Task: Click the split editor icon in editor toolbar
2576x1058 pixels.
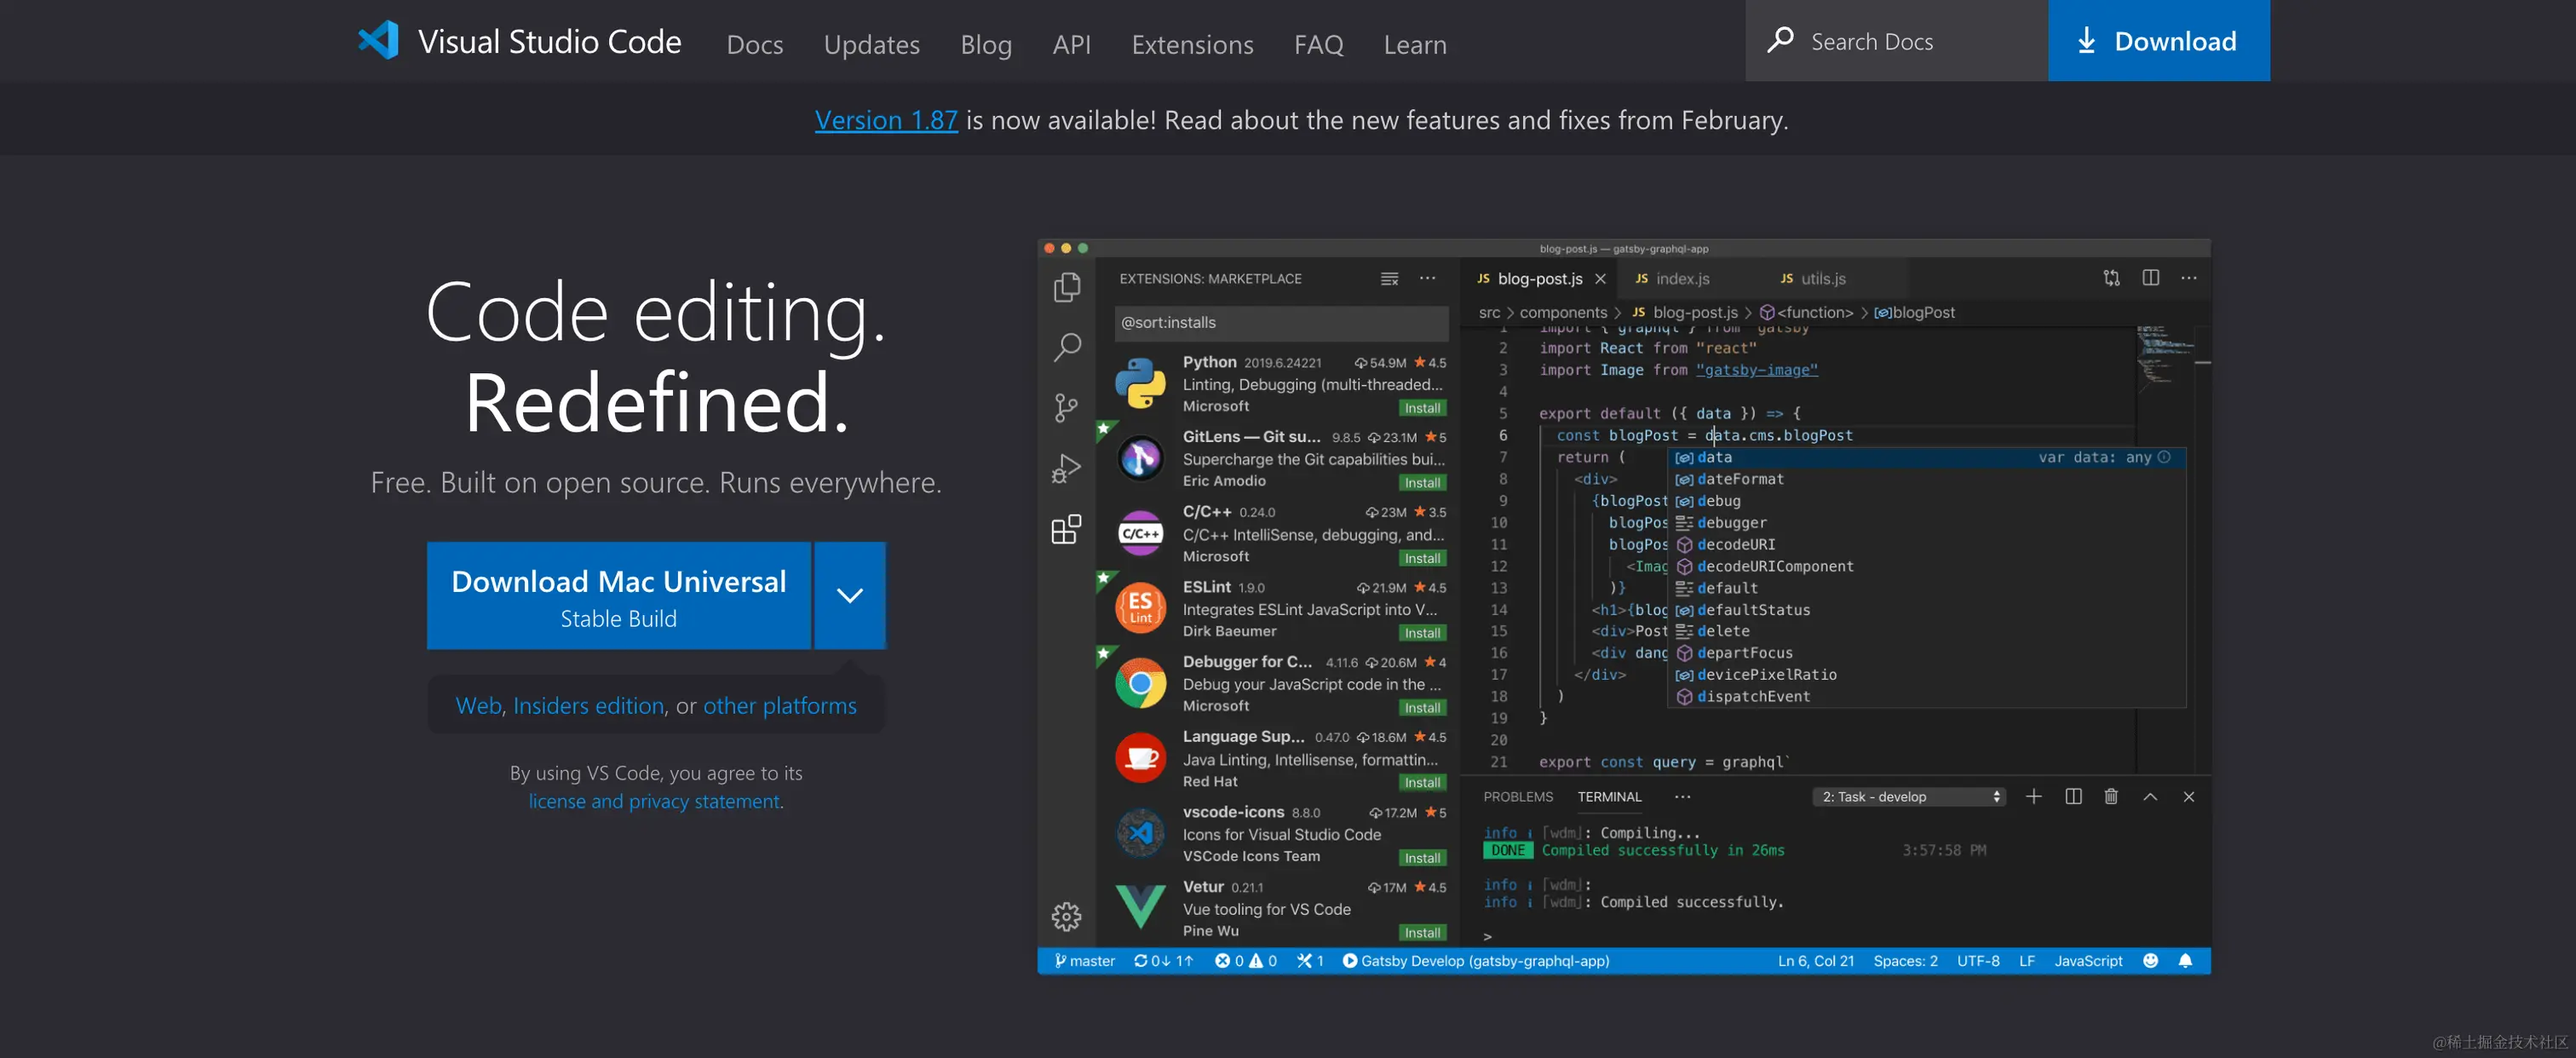Action: (2151, 278)
